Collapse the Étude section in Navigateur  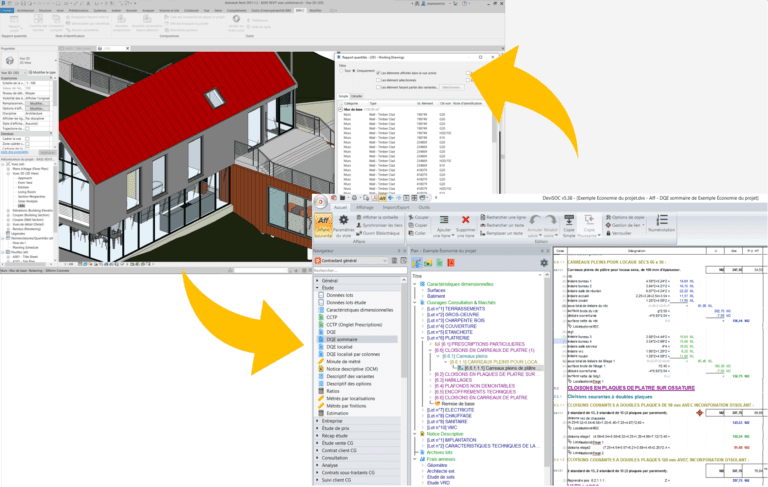(317, 288)
